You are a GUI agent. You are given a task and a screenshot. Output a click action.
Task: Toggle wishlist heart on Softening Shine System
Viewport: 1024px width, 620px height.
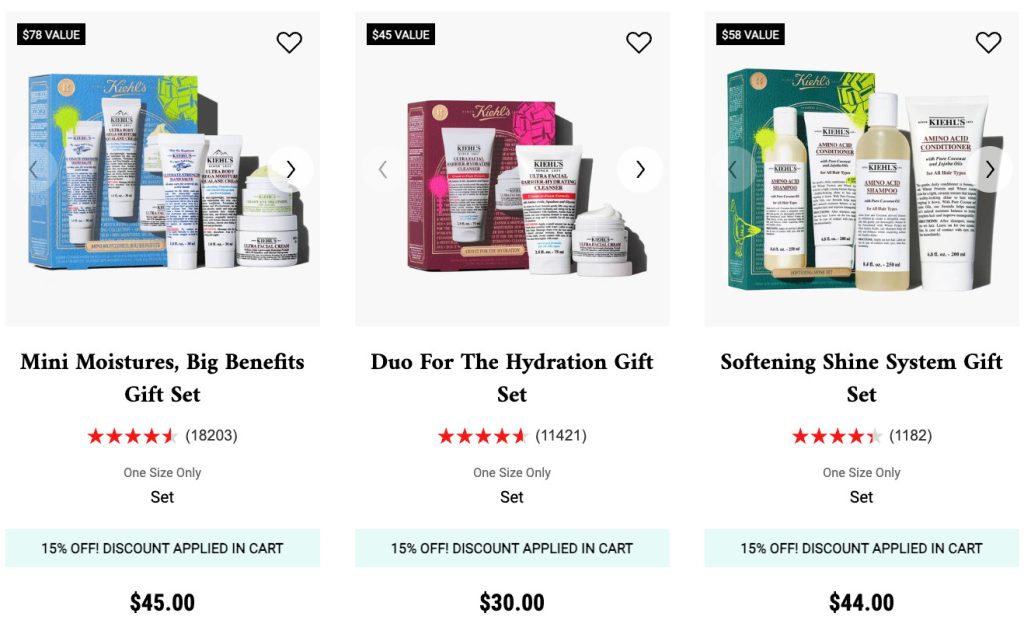(x=988, y=42)
